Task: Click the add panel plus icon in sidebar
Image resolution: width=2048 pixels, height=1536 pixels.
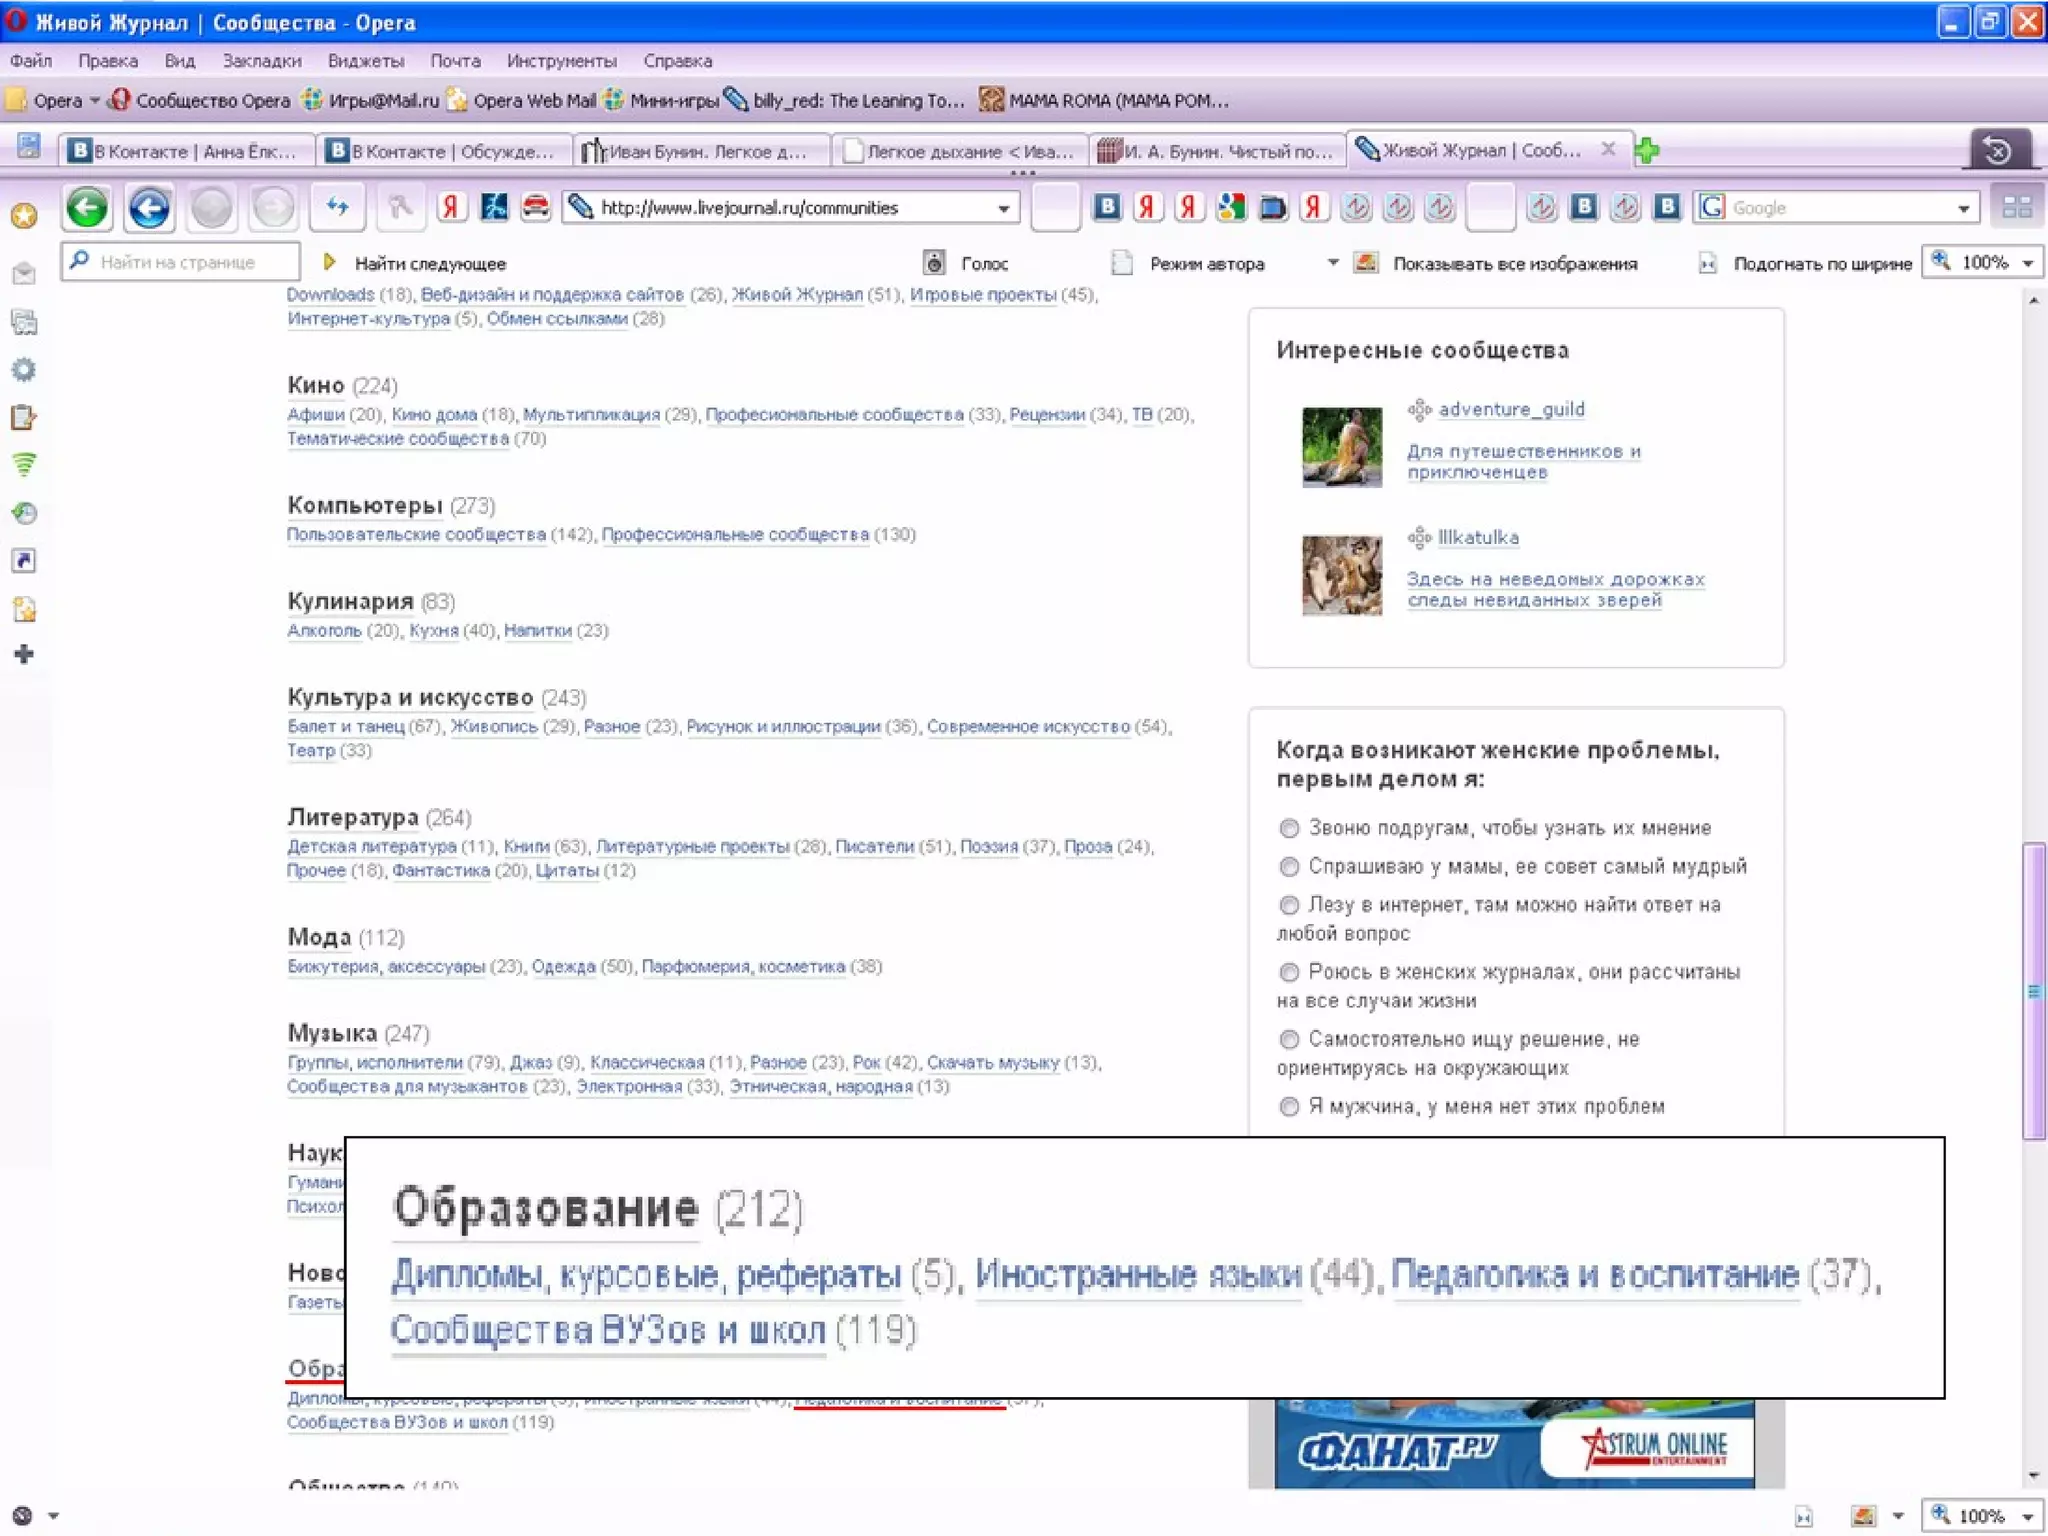Action: [x=24, y=654]
